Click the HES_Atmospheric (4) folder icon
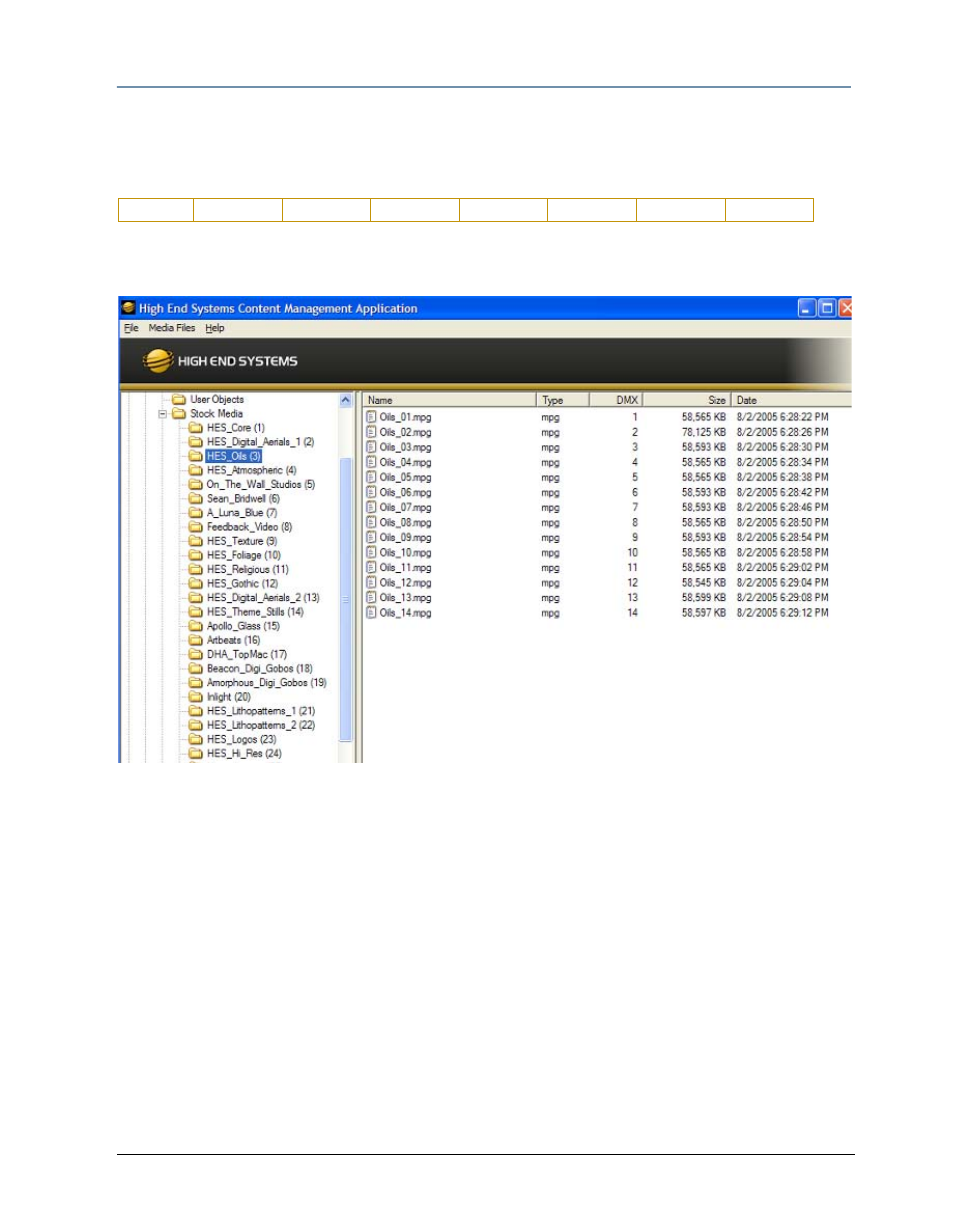The height and width of the screenshot is (1227, 954). [x=196, y=470]
